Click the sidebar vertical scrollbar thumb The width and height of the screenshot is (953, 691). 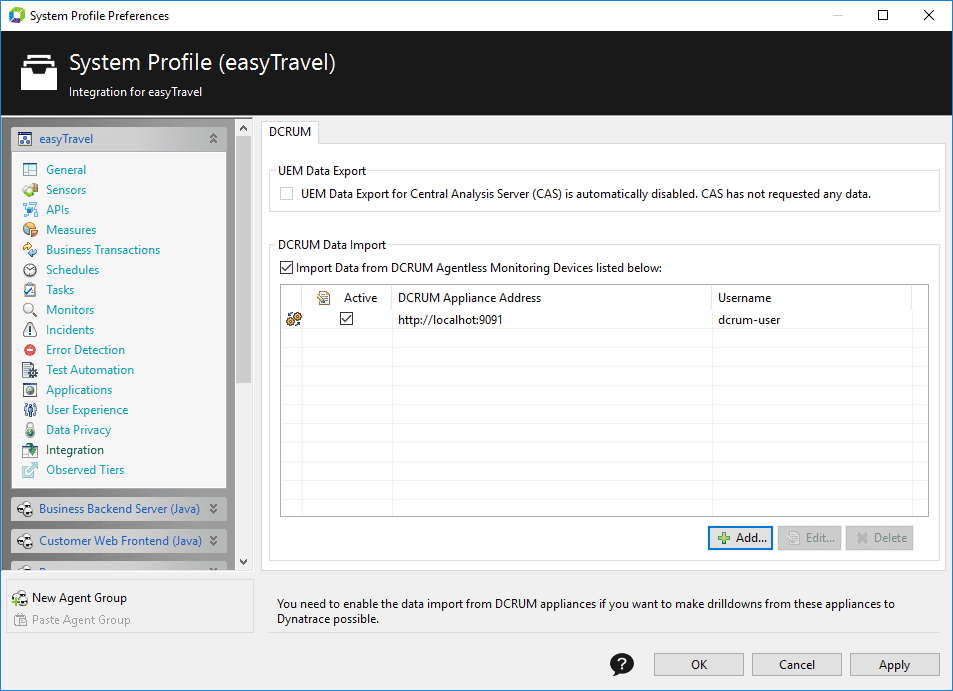(x=243, y=260)
